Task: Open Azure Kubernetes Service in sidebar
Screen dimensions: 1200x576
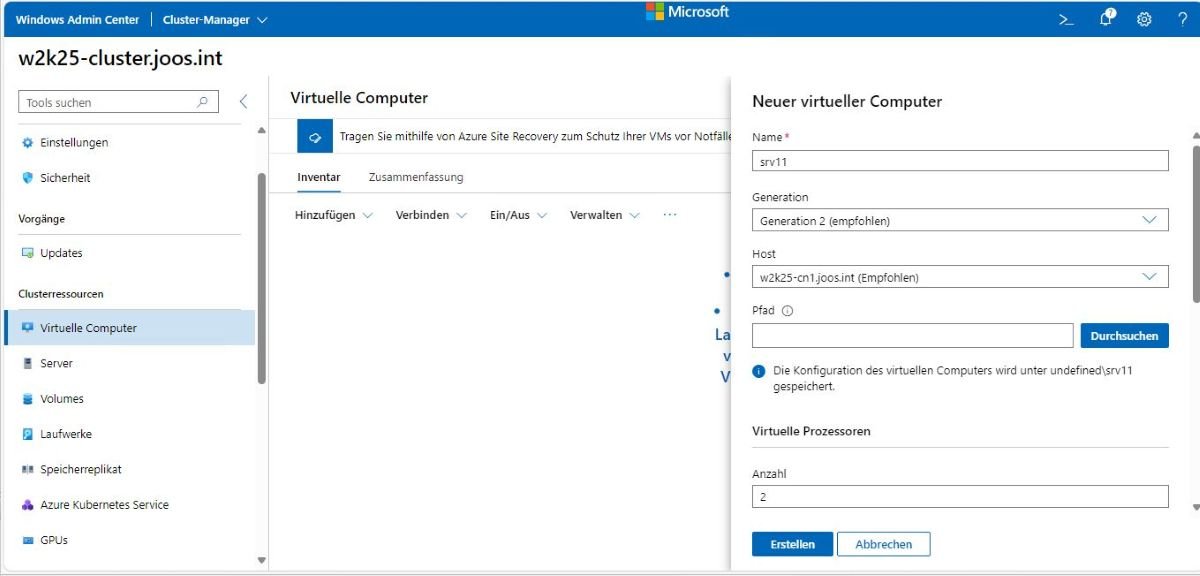Action: coord(104,505)
